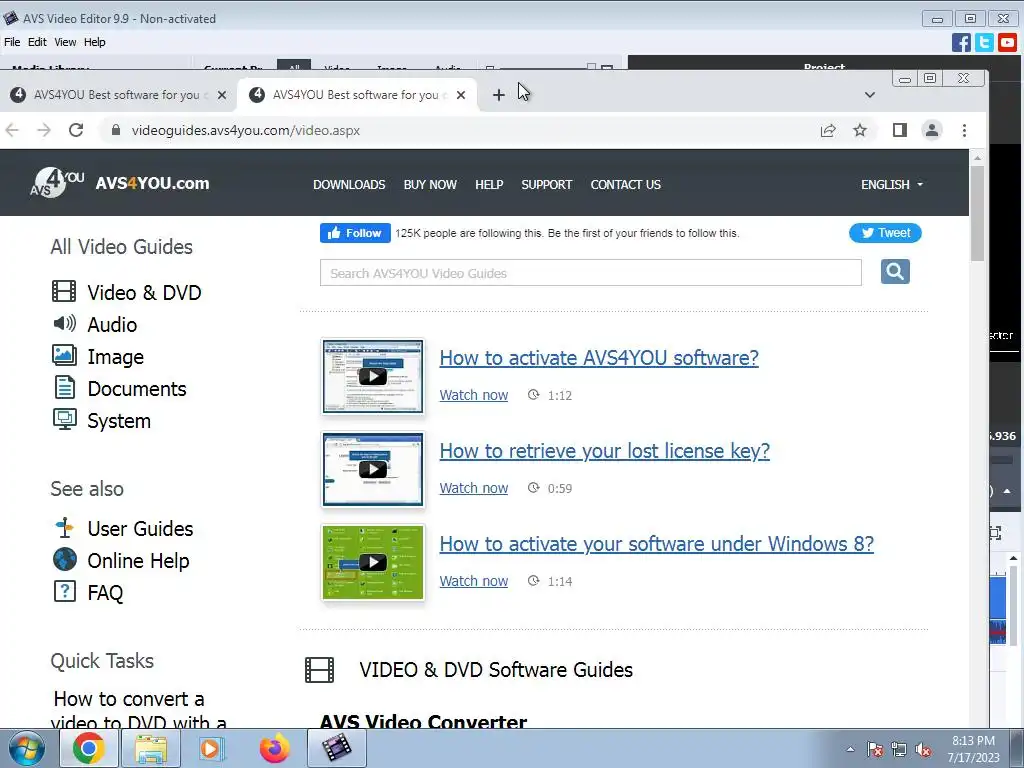The height and width of the screenshot is (768, 1024).
Task: Reload the current page
Action: (76, 130)
